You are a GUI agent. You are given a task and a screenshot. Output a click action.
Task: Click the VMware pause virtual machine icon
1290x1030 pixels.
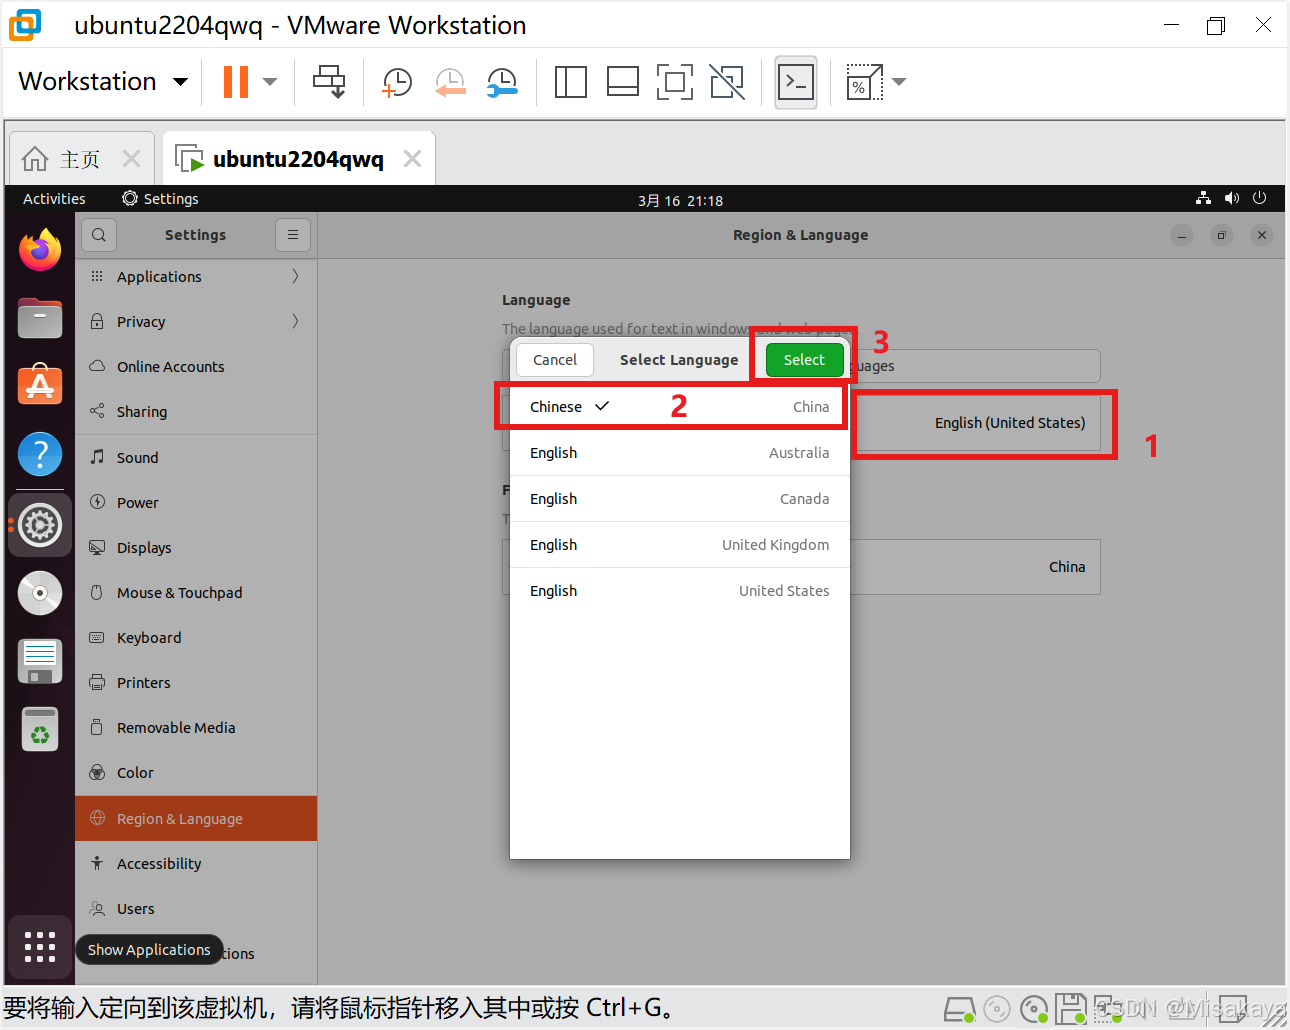236,82
